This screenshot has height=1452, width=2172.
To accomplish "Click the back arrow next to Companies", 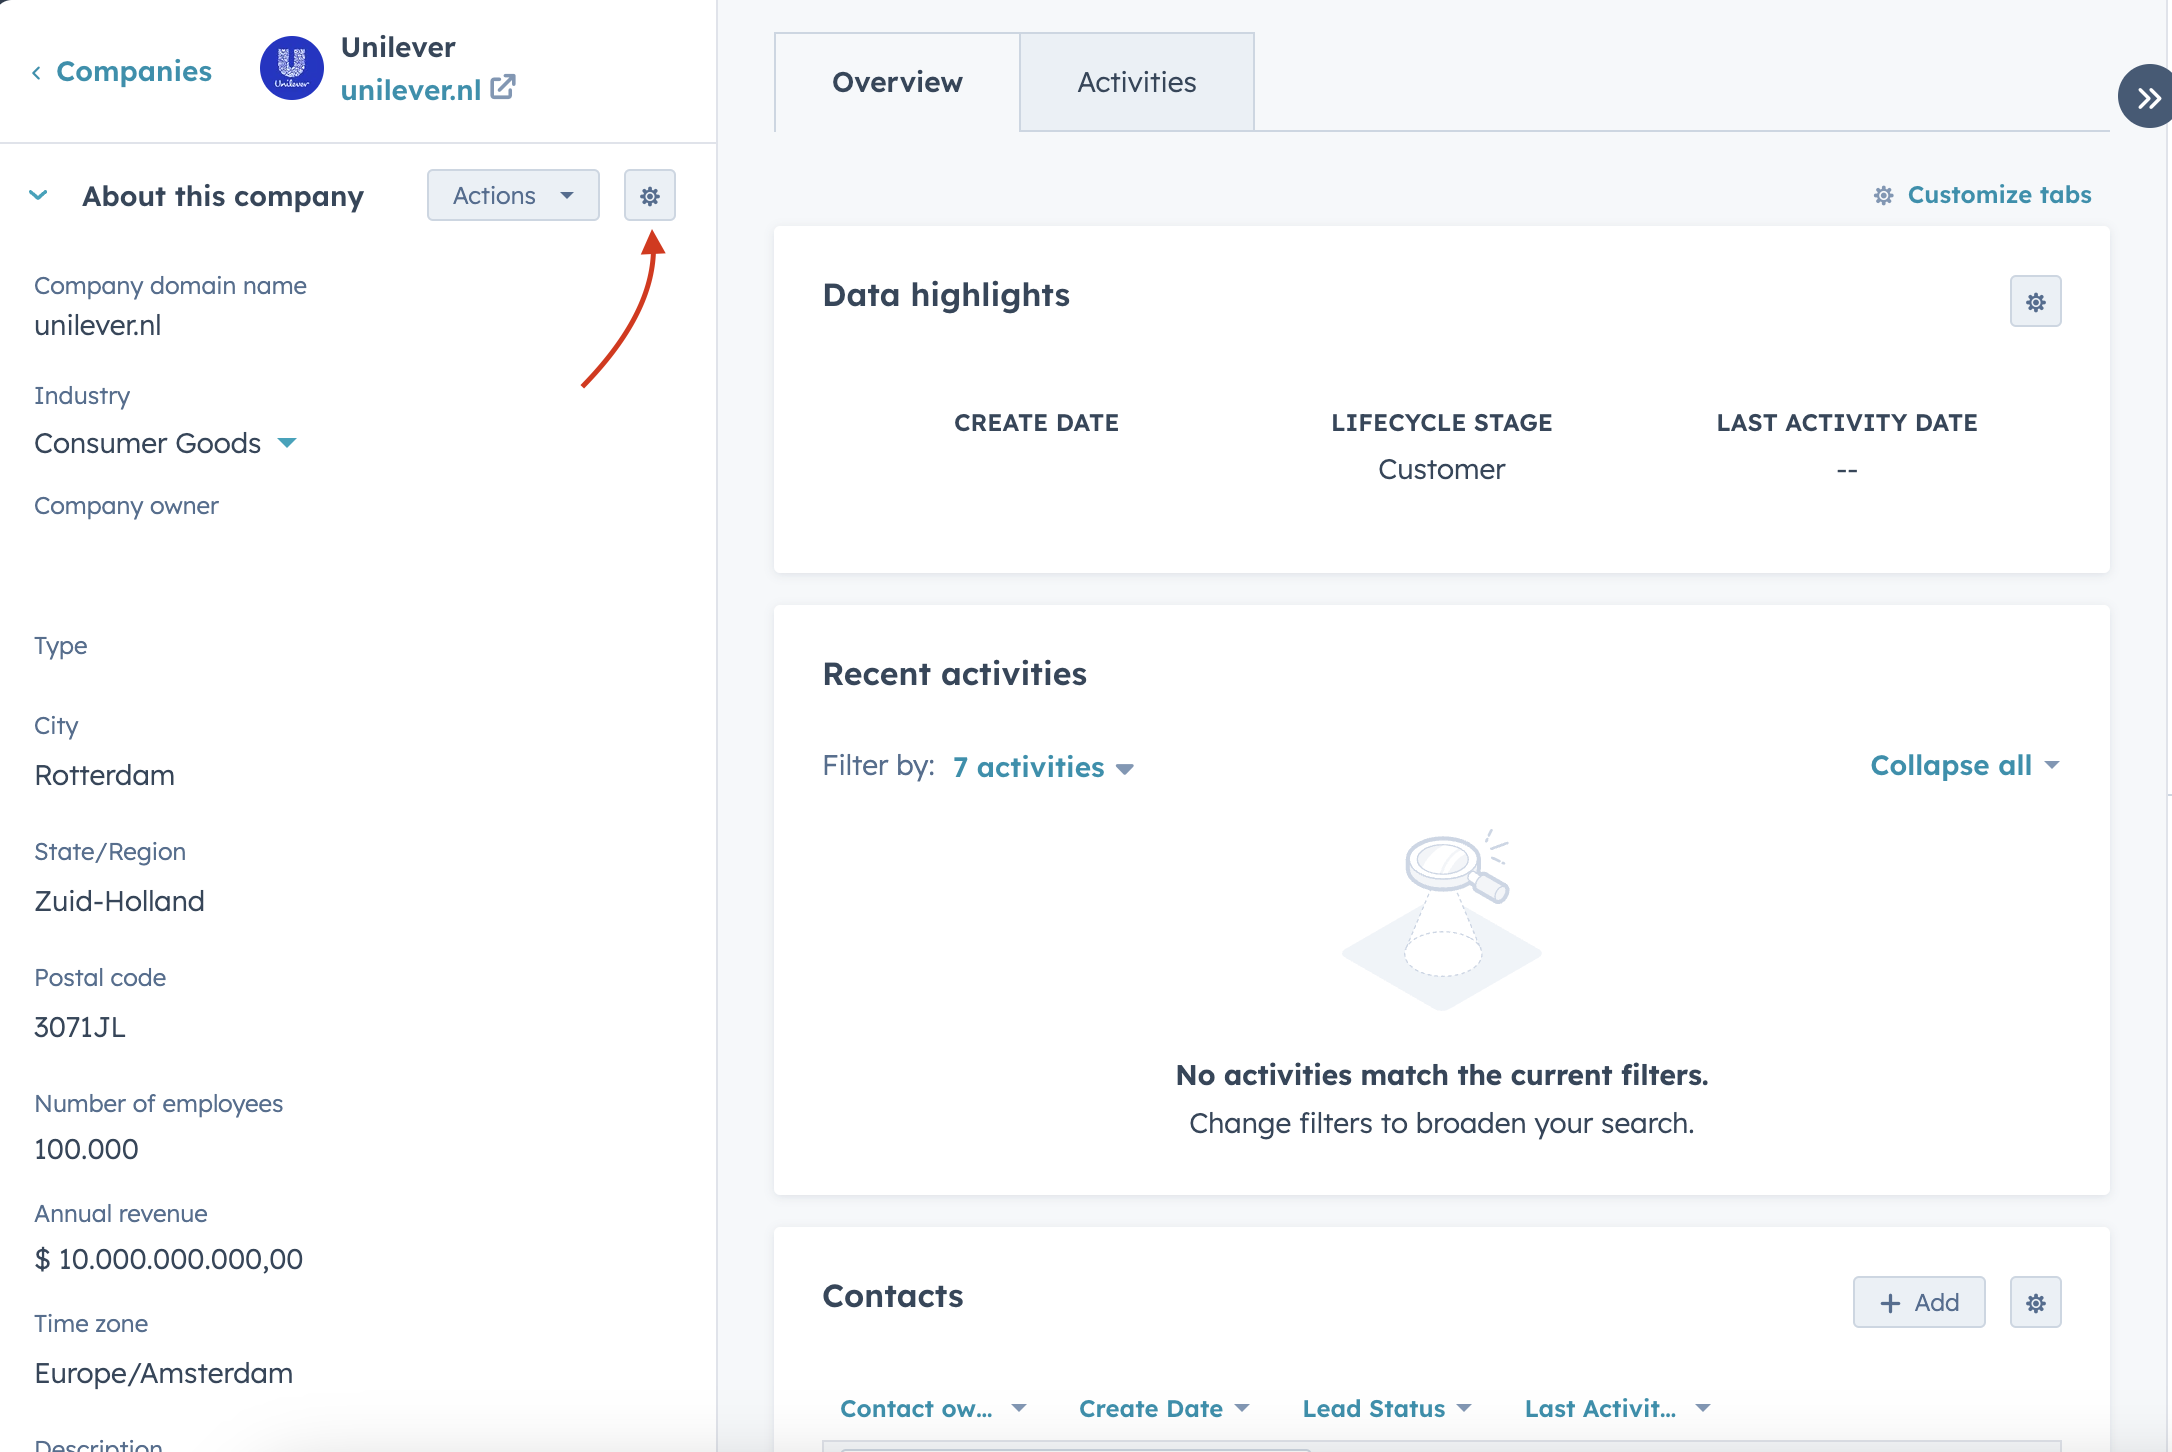I will 36,72.
